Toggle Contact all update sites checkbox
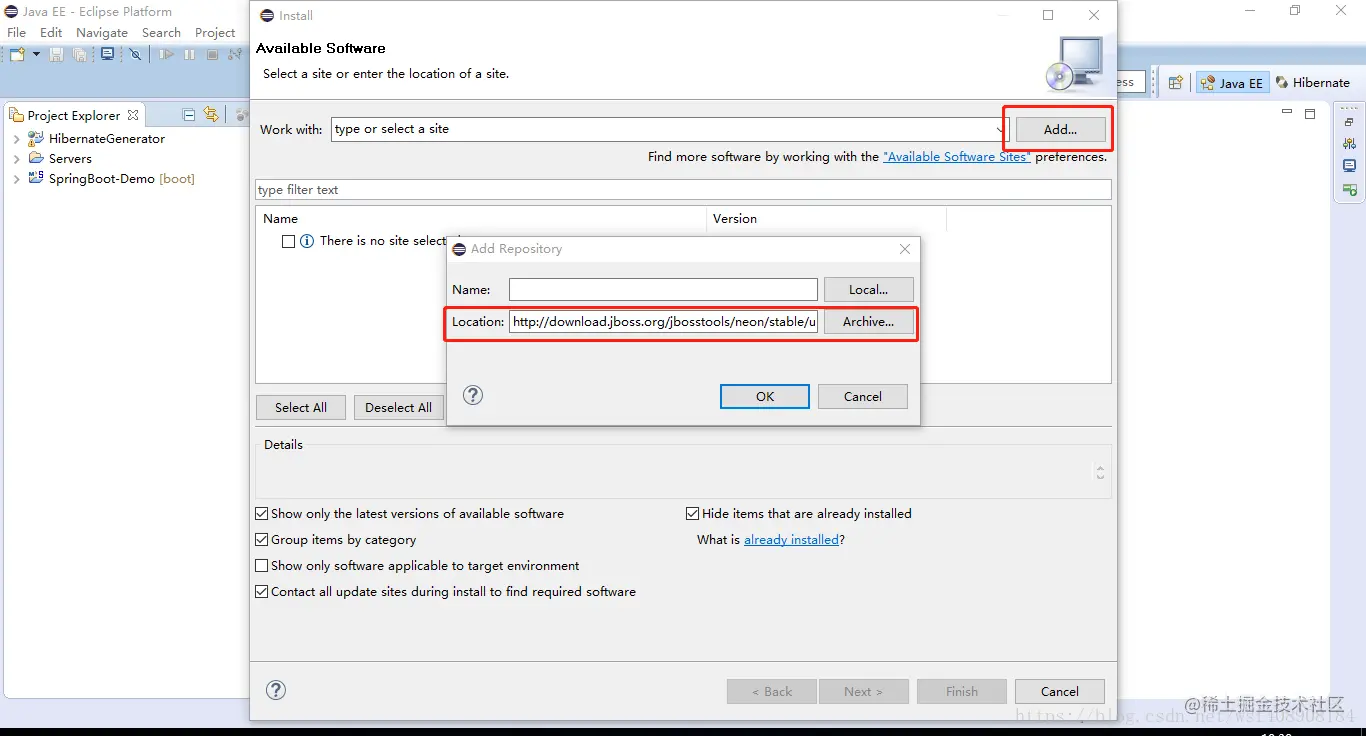 coord(262,592)
